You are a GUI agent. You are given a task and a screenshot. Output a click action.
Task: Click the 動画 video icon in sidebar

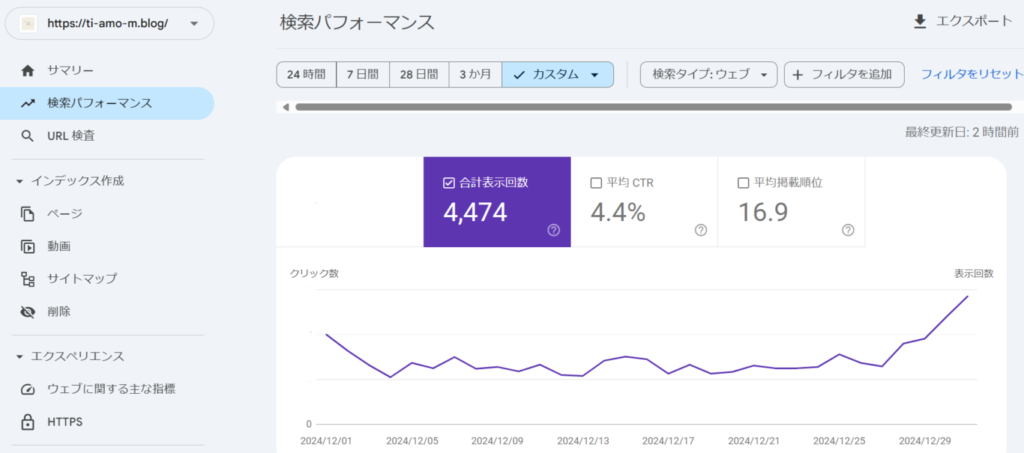(x=28, y=246)
